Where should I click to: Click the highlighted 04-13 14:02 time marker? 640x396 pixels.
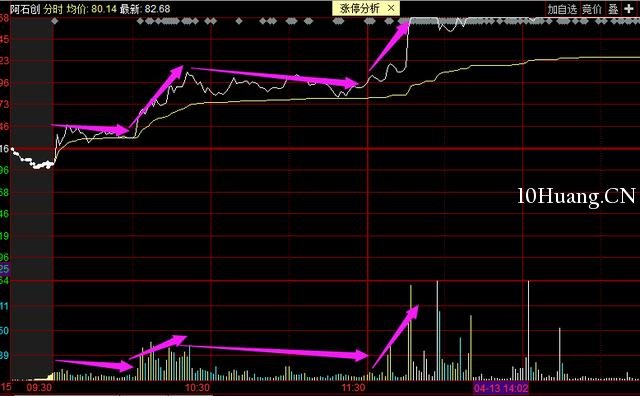[x=501, y=387]
